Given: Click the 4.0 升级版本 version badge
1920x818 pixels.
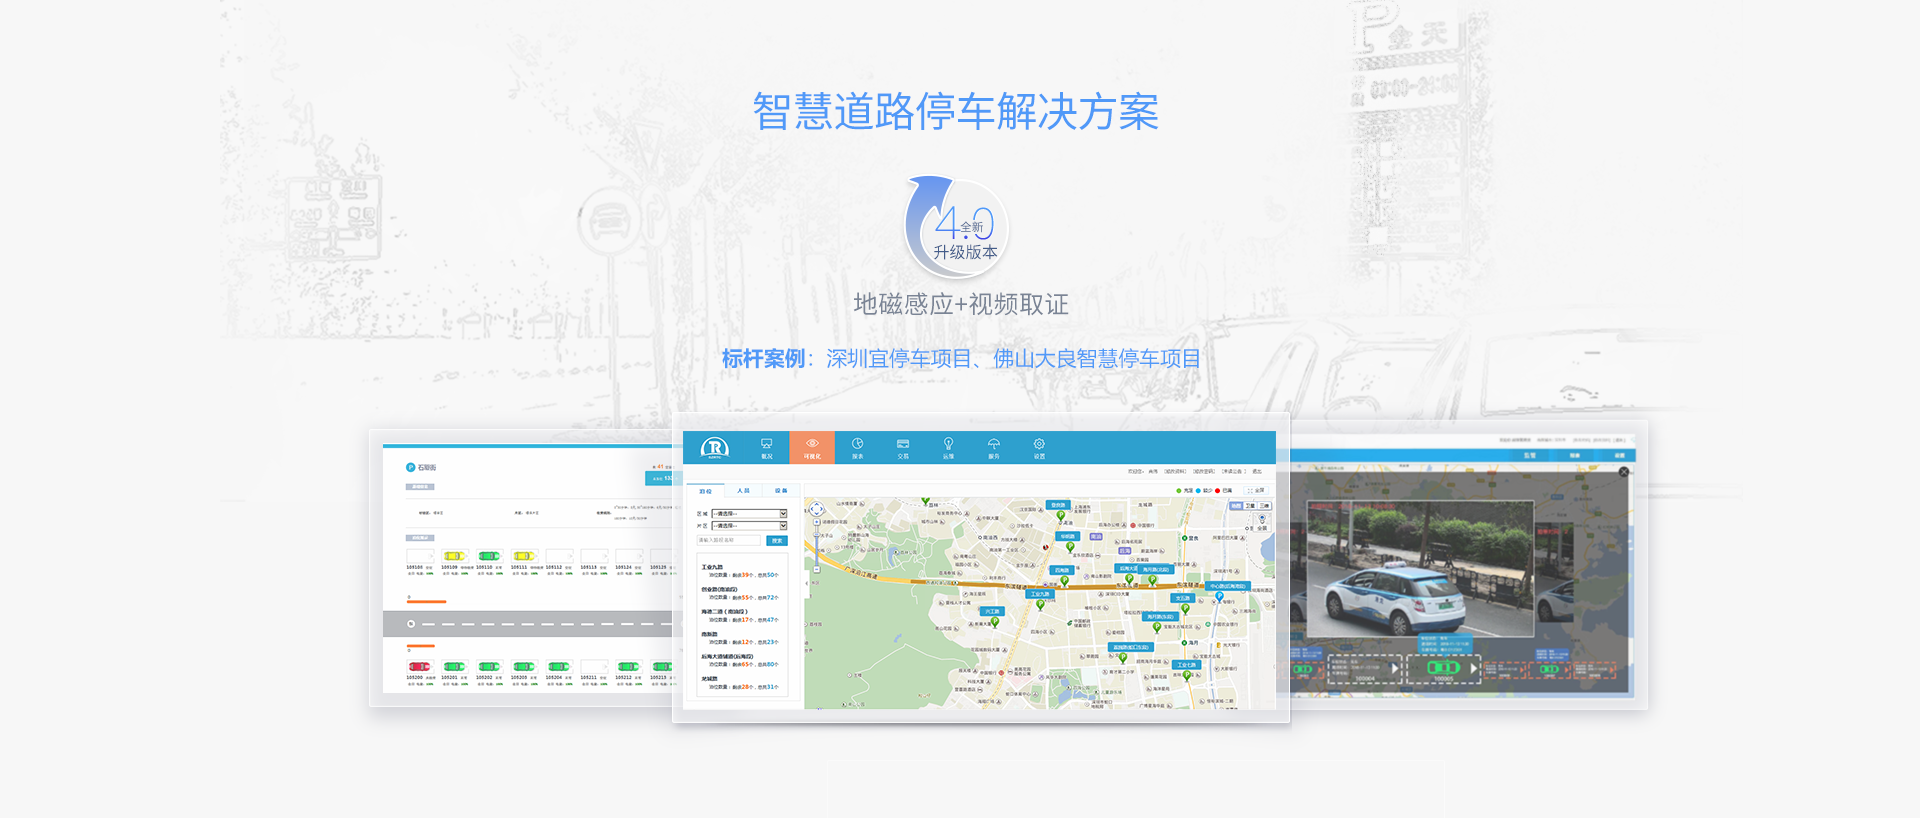Looking at the screenshot, I should tap(957, 229).
